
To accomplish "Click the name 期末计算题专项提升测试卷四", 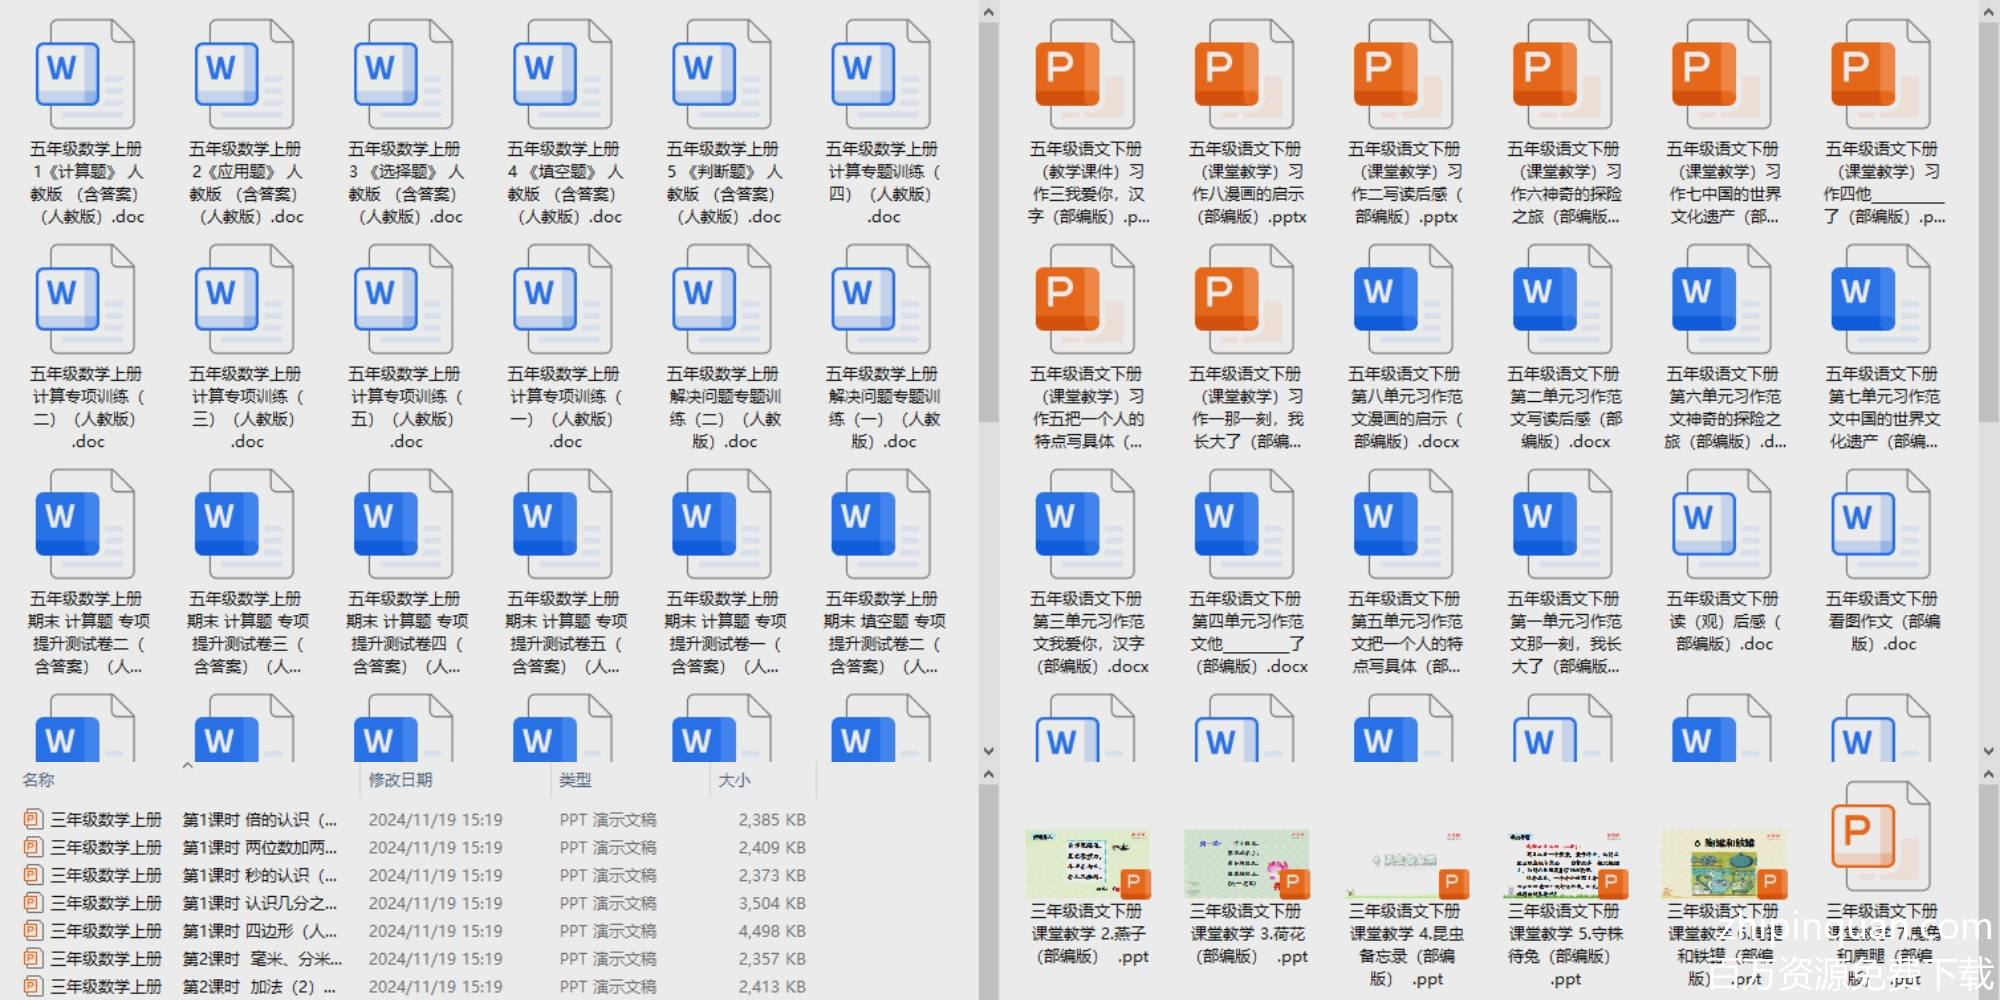I will coord(404,632).
